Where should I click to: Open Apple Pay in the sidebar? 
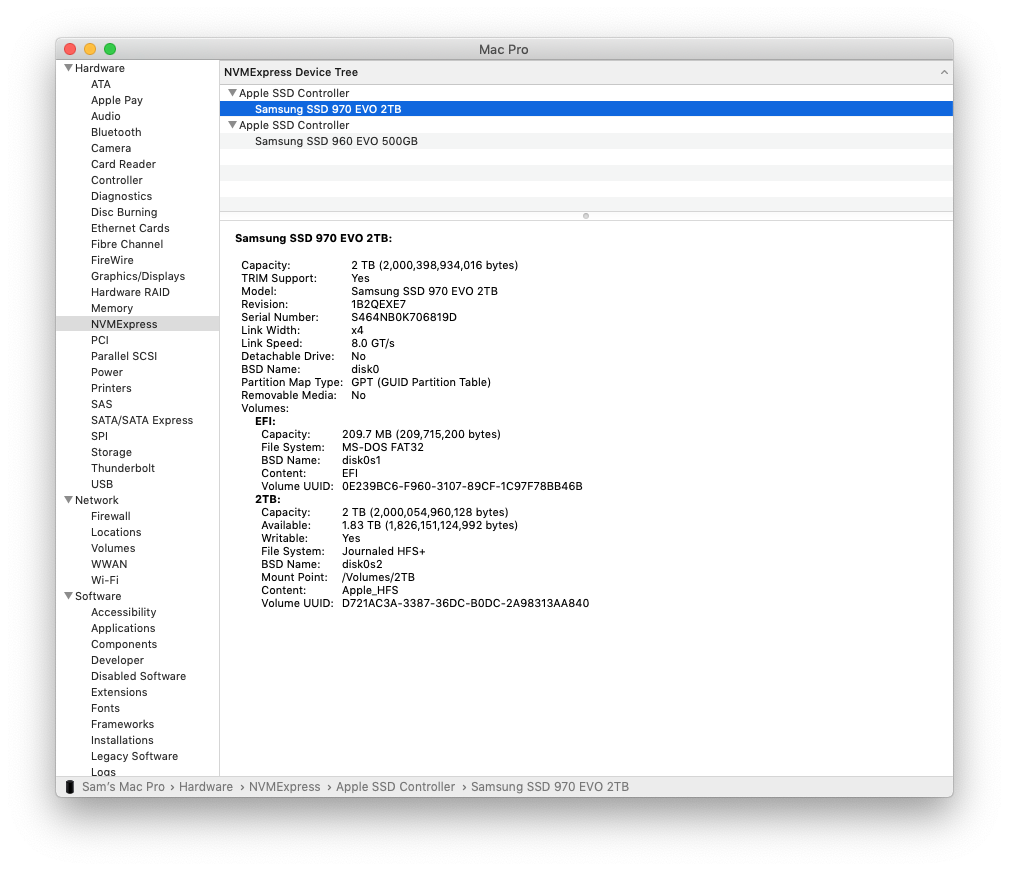tap(116, 100)
